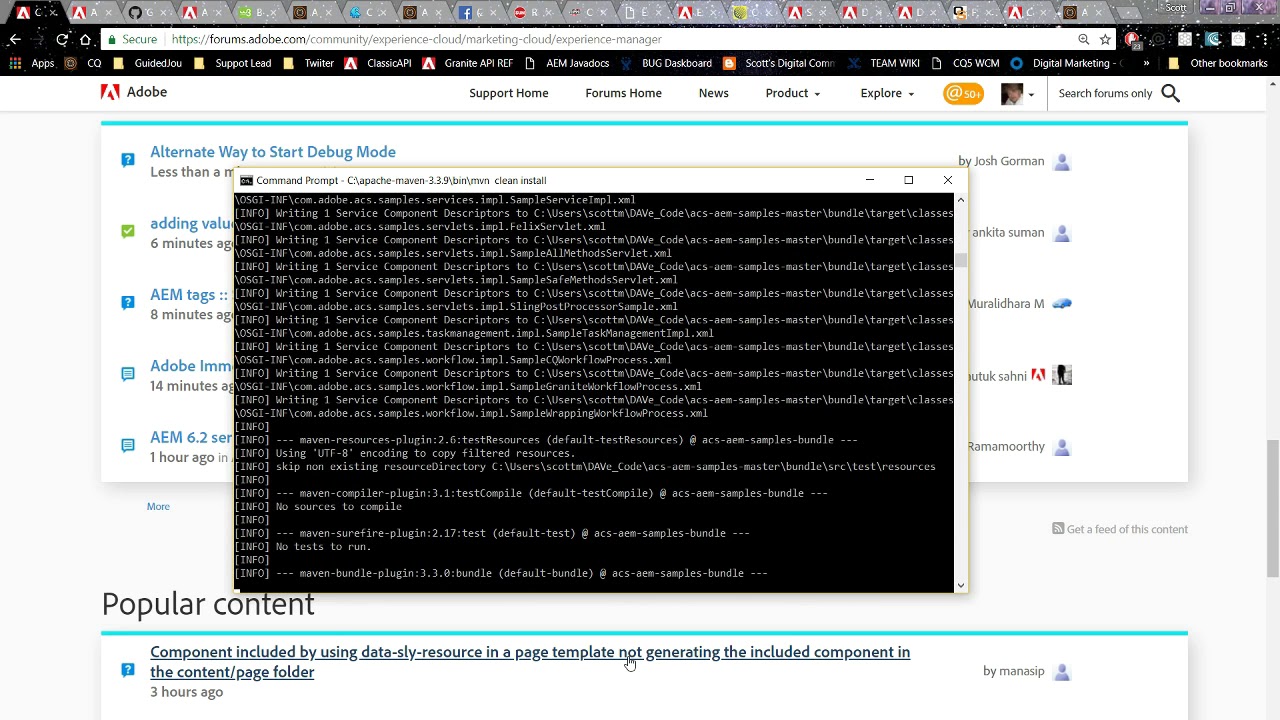Expand the Explore dropdown menu
This screenshot has height=720, width=1280.
pyautogui.click(x=887, y=93)
